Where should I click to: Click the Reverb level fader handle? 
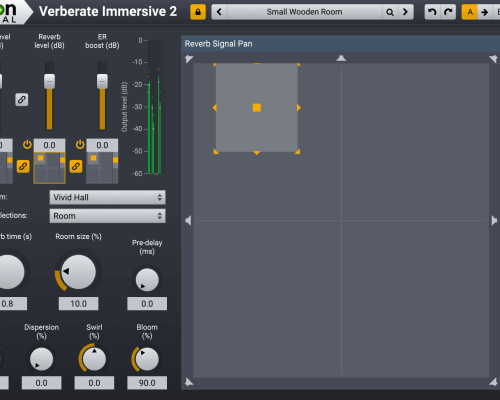click(49, 81)
